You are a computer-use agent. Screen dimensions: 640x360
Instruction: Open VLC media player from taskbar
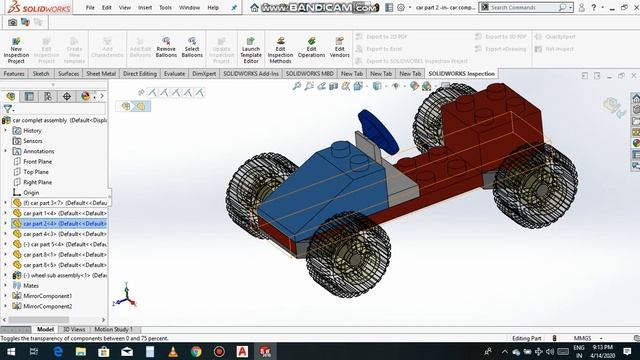[x=173, y=351]
